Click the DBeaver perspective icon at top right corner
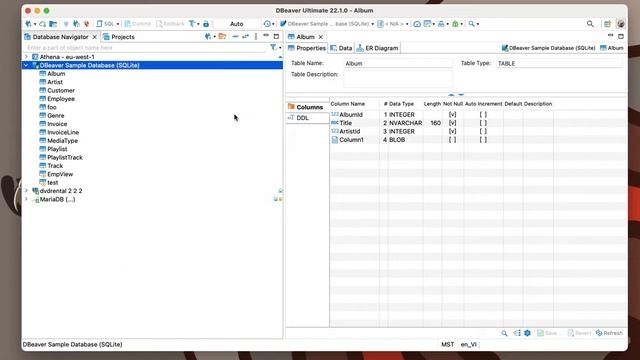 [620, 24]
